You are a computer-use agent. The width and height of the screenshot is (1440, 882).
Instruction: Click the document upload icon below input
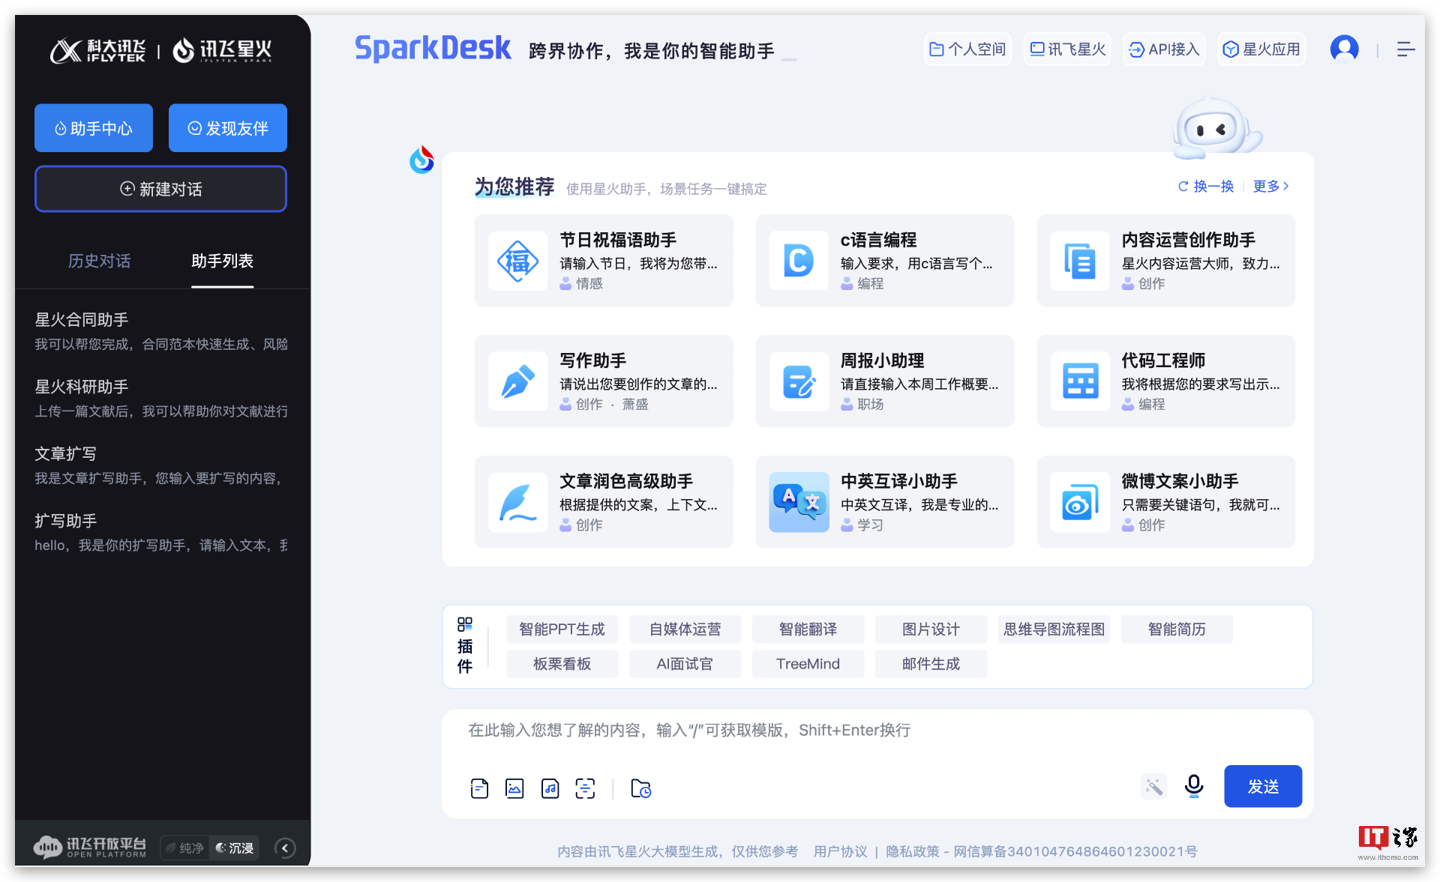coord(479,789)
